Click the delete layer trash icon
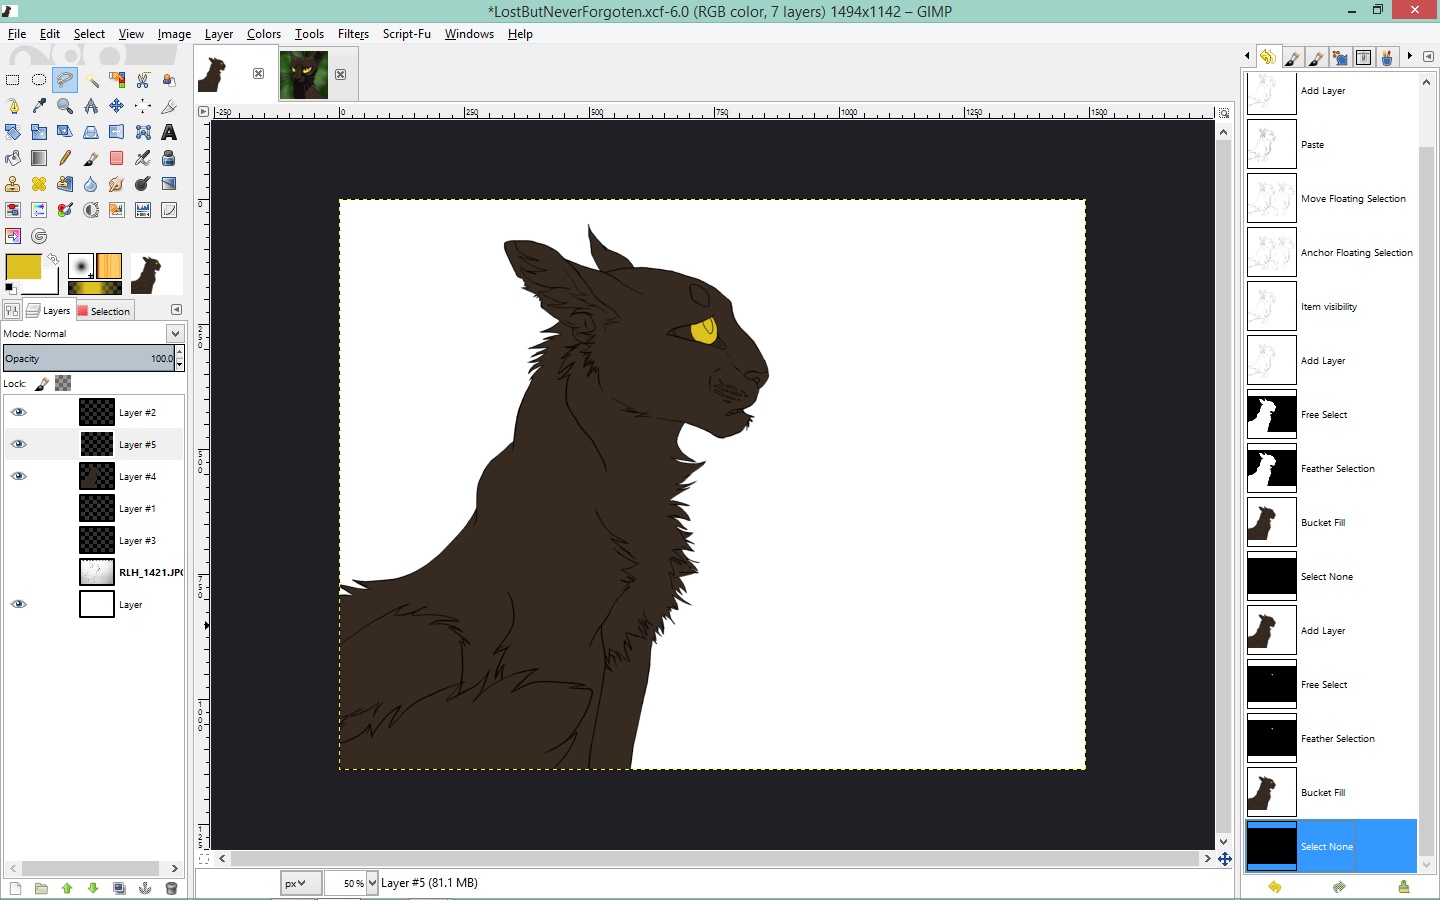 (x=171, y=888)
